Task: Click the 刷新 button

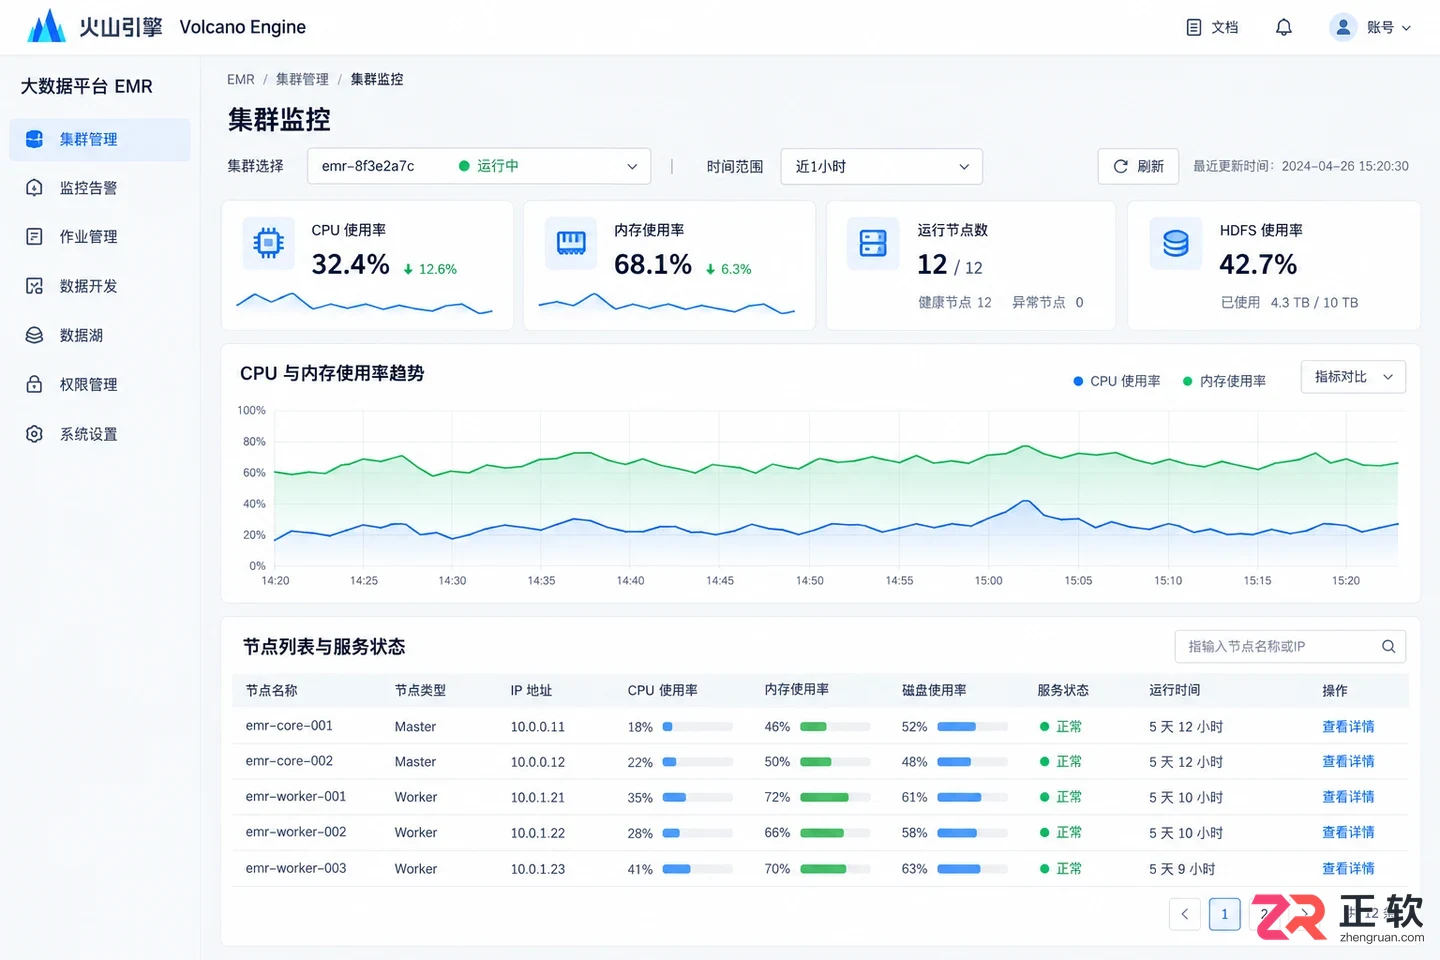Action: coord(1139,166)
